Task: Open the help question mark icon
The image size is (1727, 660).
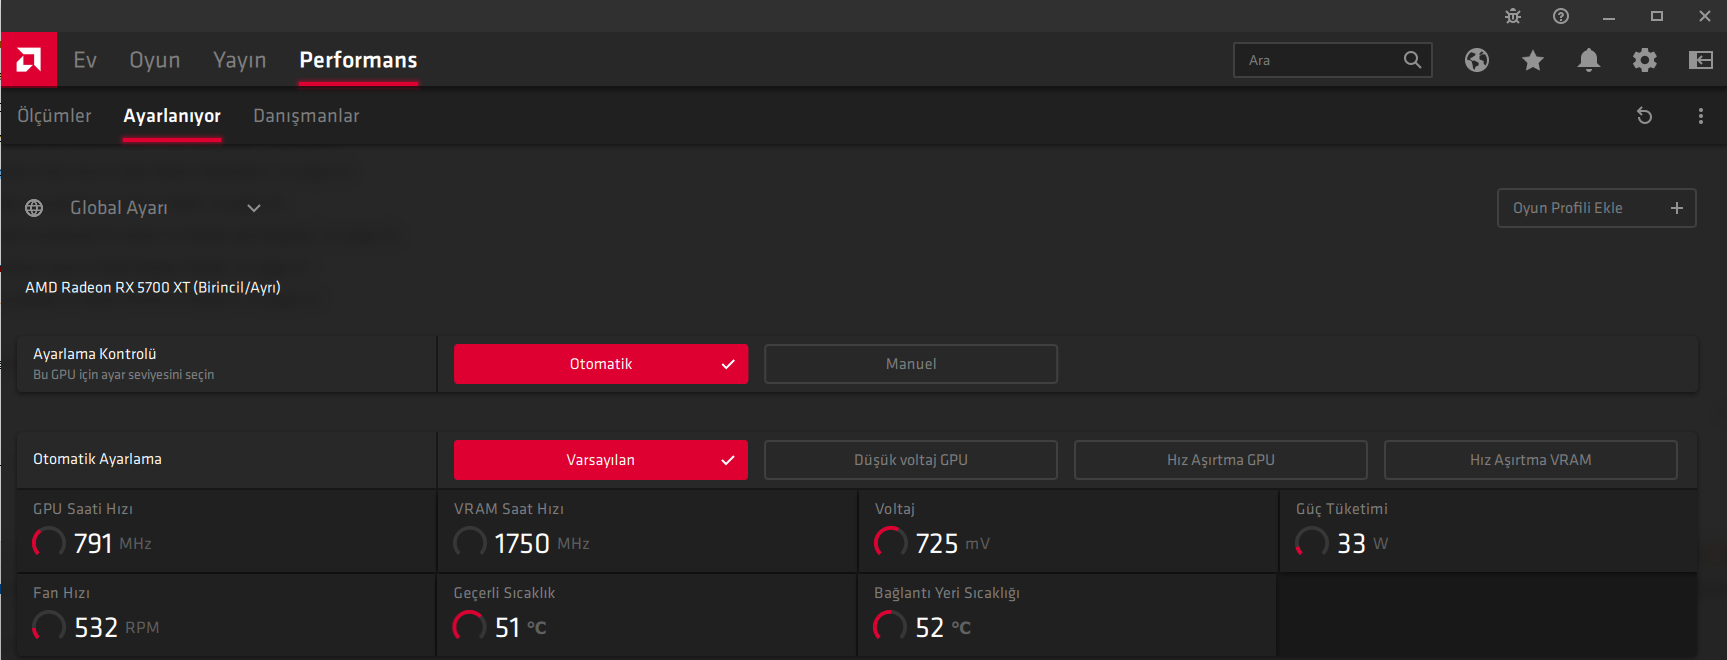Action: (x=1561, y=16)
